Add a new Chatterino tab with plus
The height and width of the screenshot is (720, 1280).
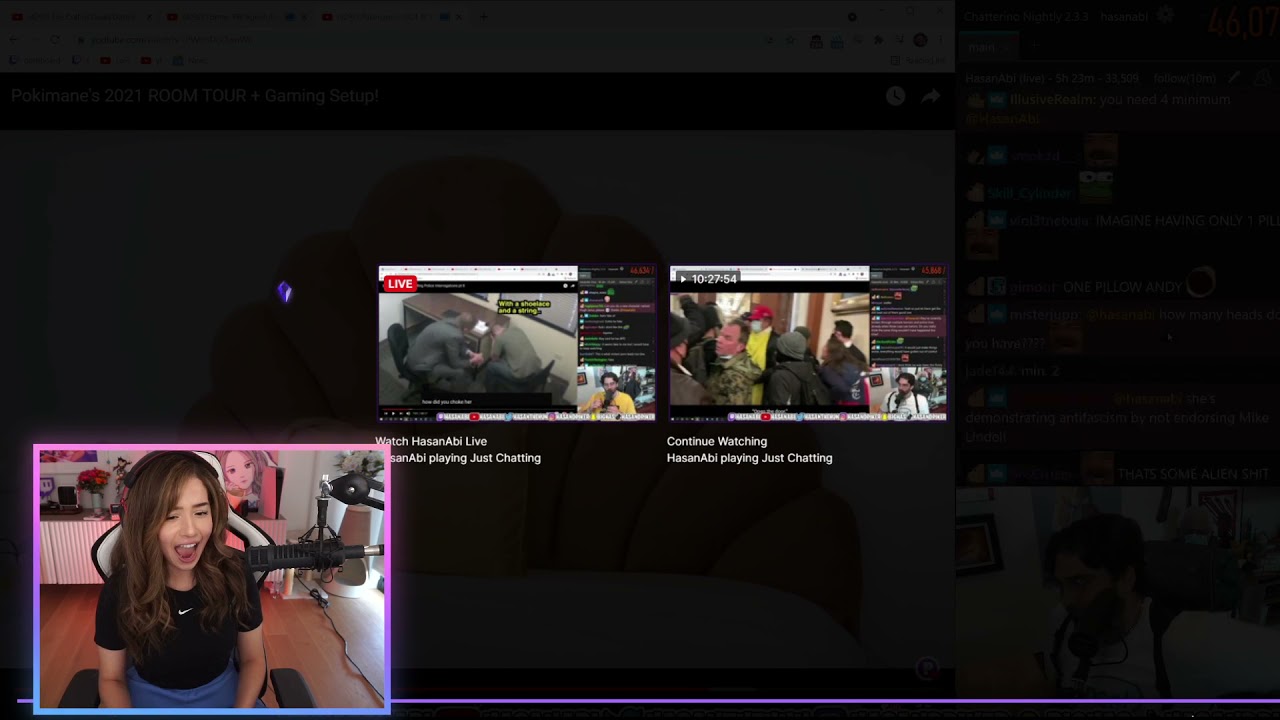coord(1035,47)
